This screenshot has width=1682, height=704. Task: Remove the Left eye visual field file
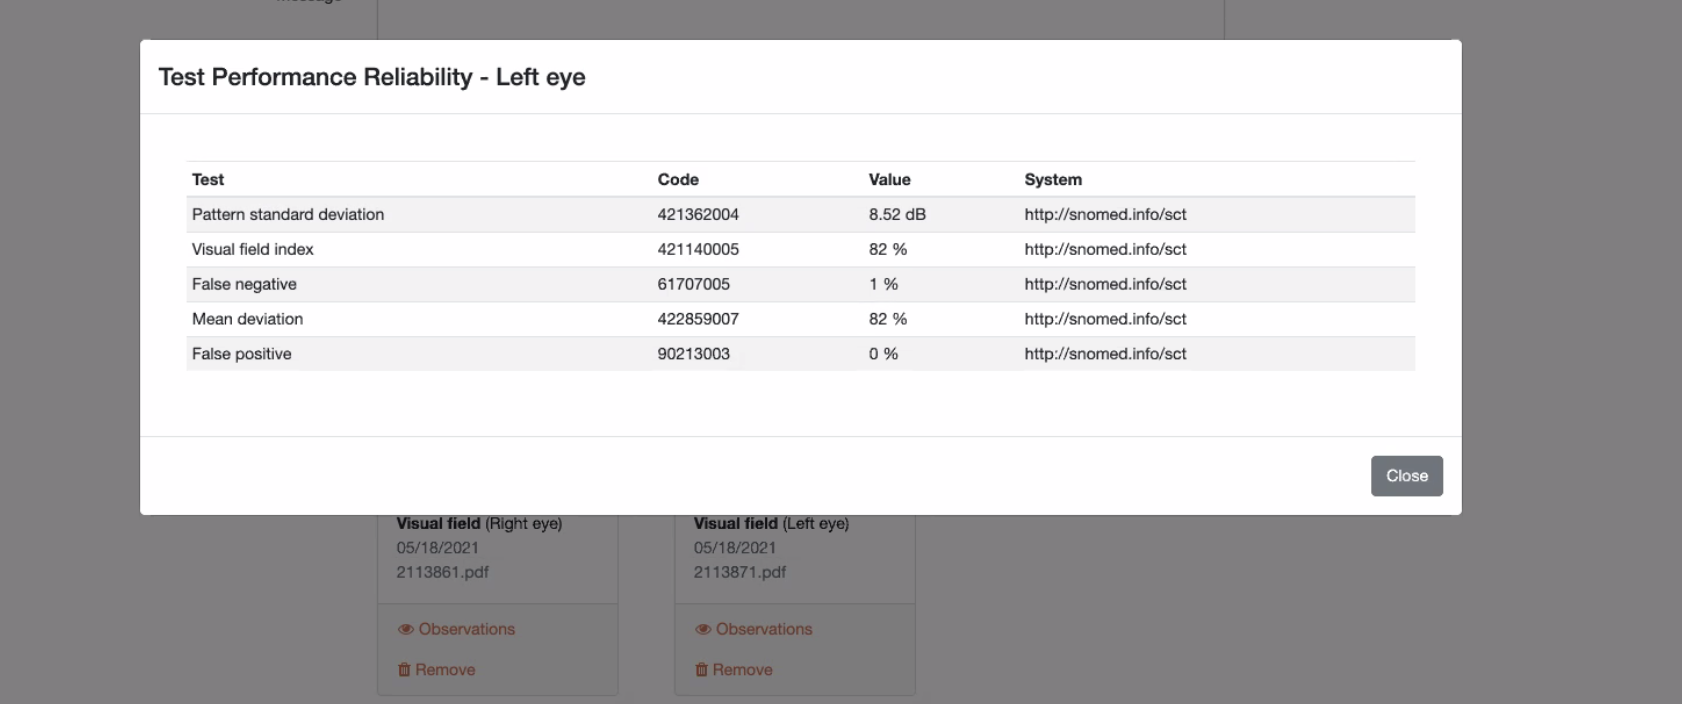[x=733, y=670]
